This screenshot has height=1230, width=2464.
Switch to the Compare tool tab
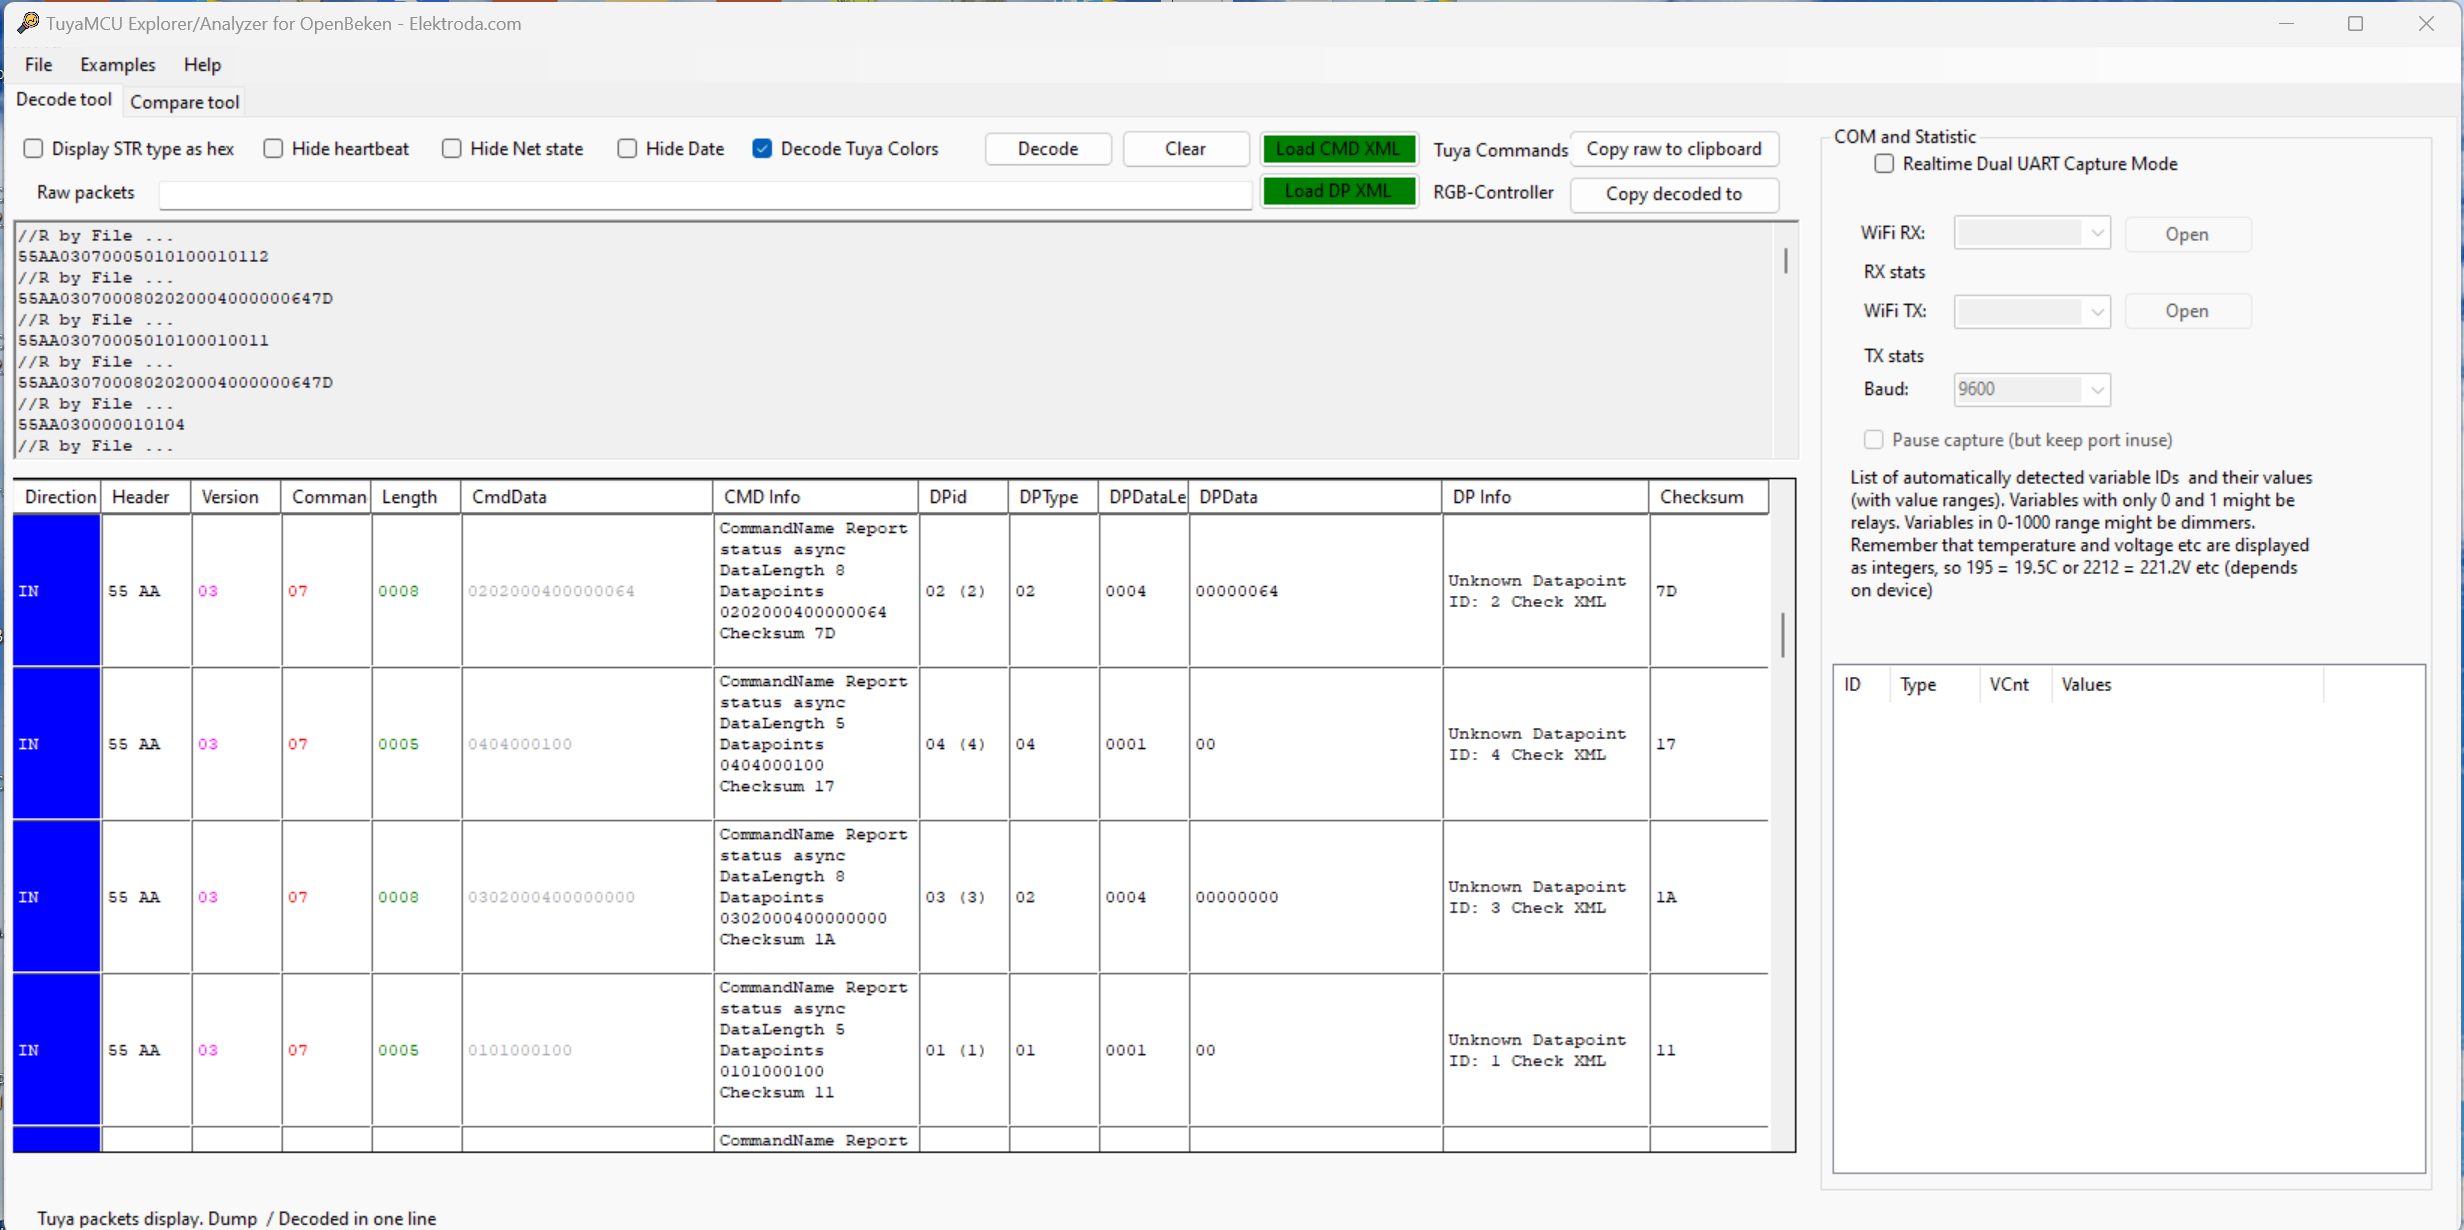coord(185,102)
